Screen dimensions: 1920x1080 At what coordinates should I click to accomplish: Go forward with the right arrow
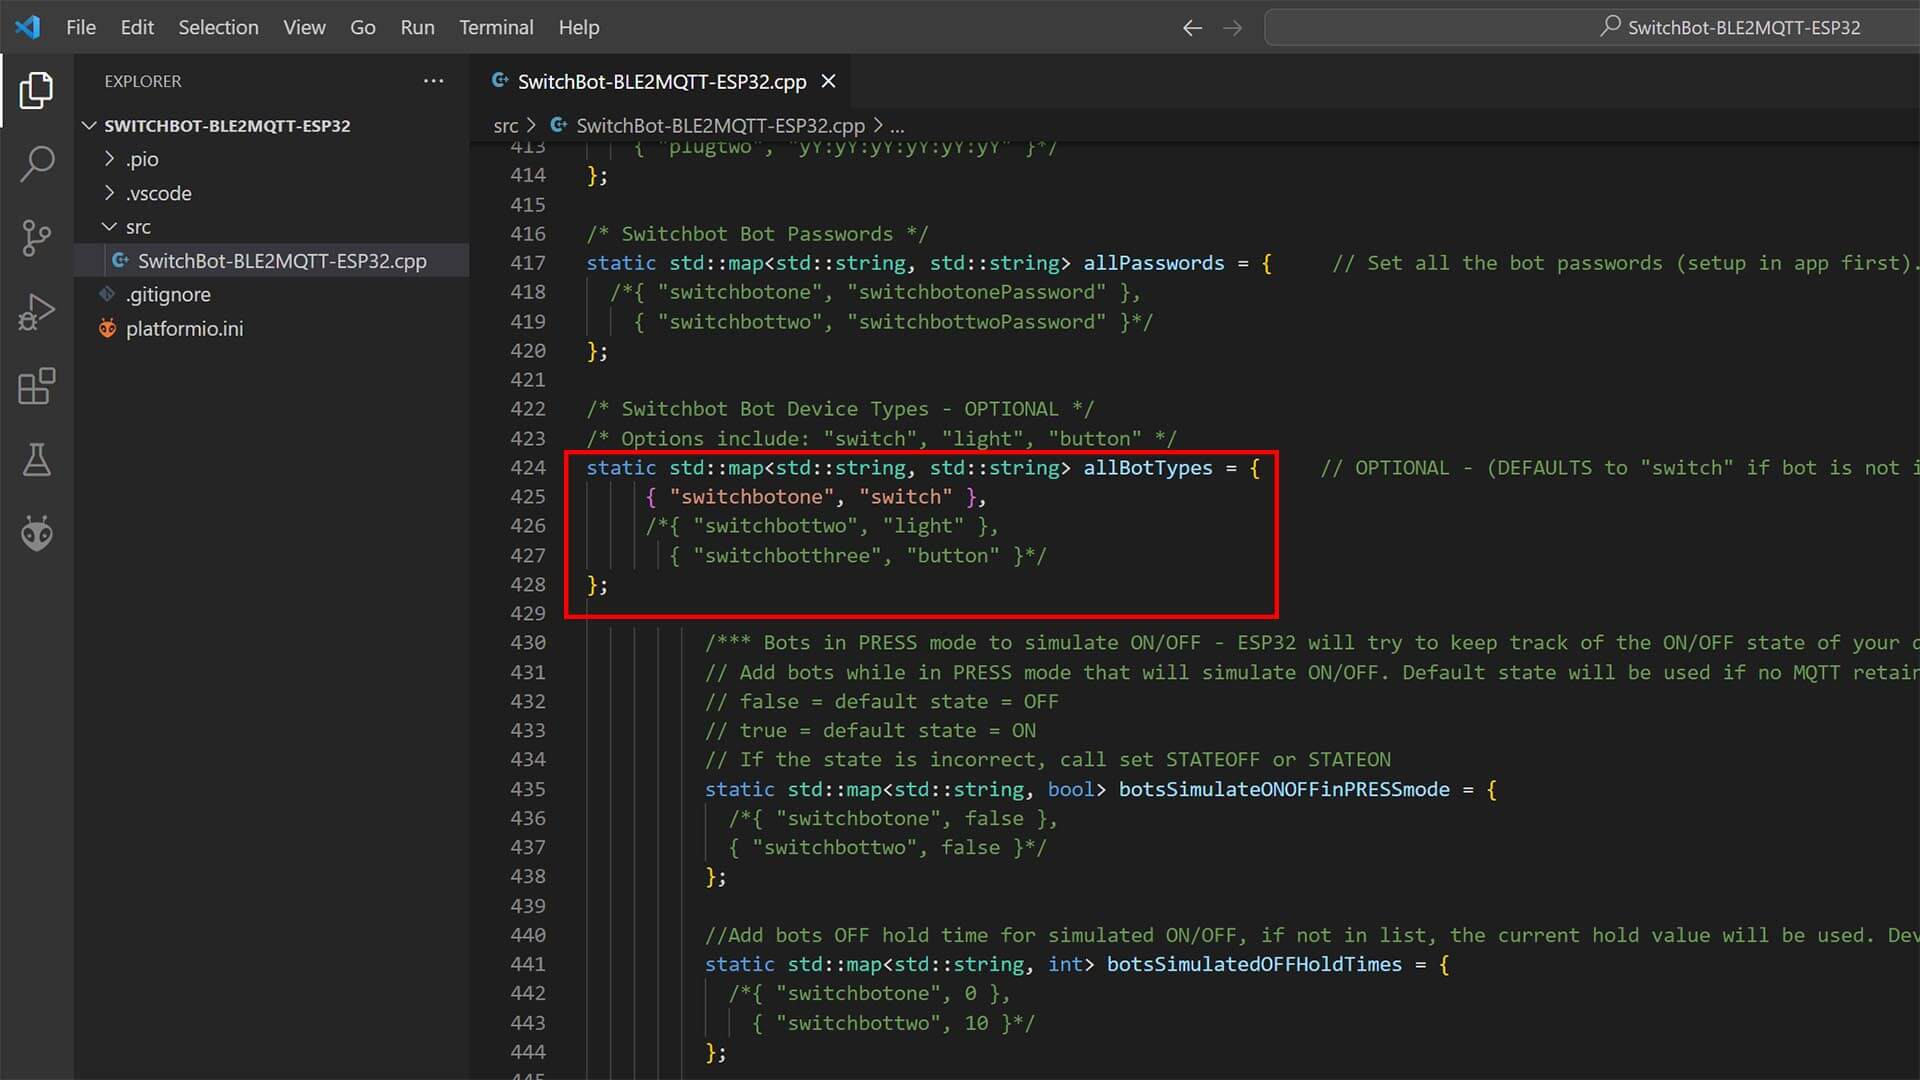1232,28
